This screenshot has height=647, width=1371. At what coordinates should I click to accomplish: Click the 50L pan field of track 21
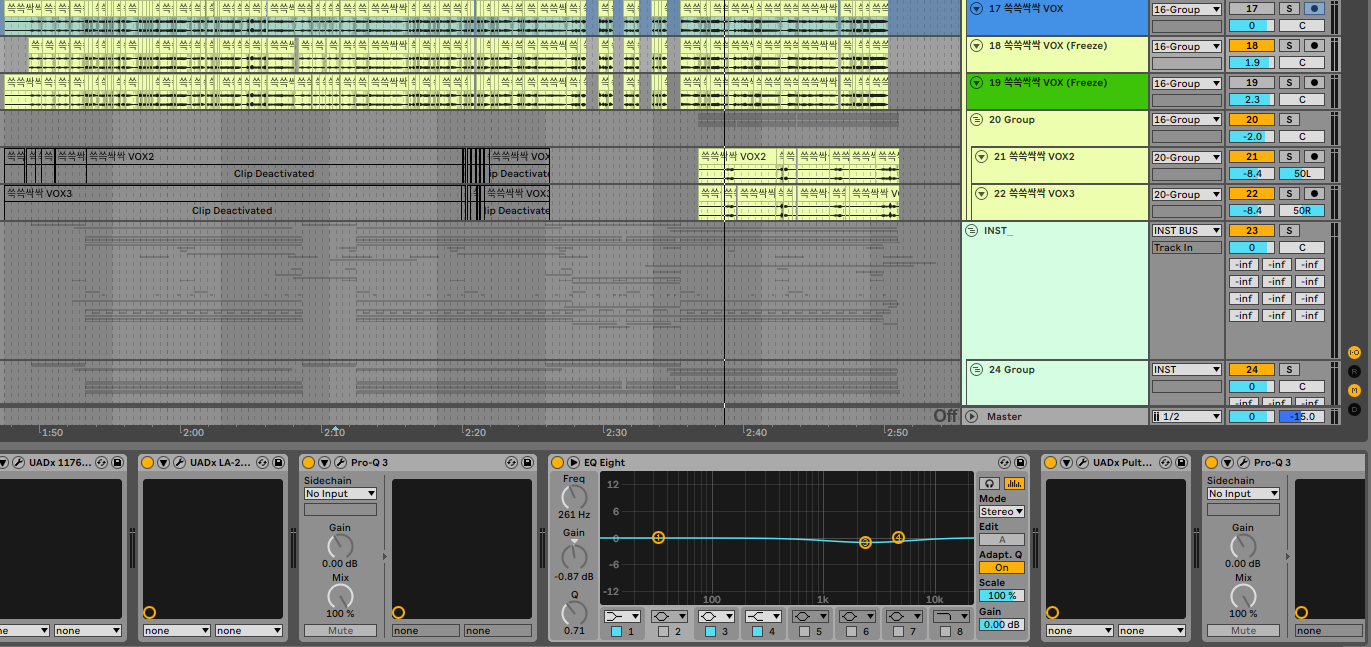tap(1301, 174)
